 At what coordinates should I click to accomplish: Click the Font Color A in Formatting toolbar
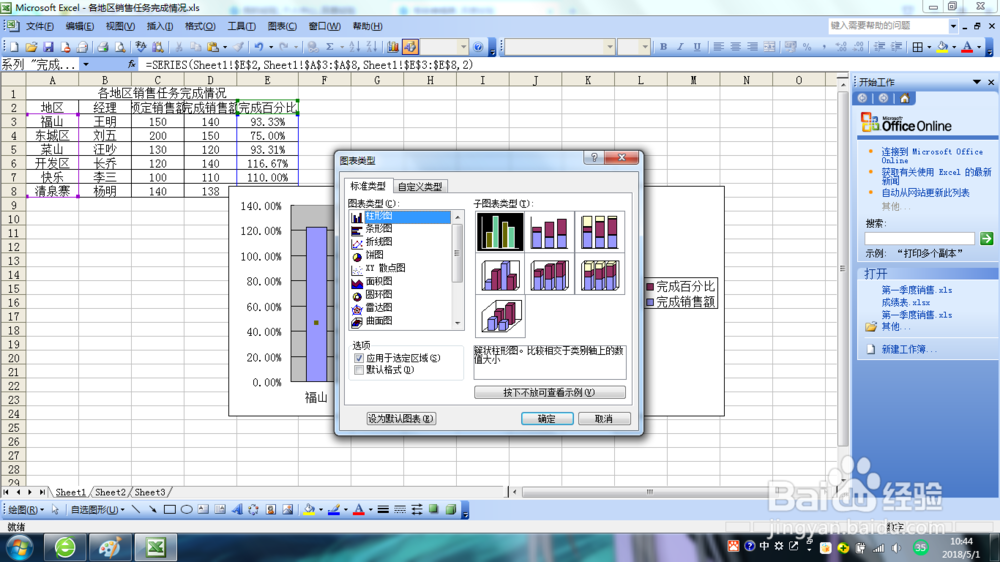coord(967,47)
